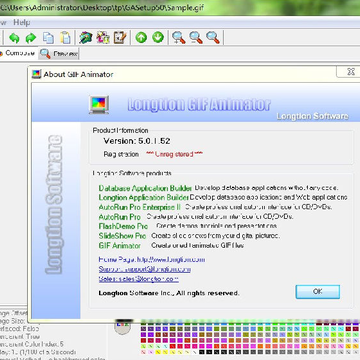The image size is (360, 360).
Task: Click Database Application Builder product name
Action: click(145, 188)
